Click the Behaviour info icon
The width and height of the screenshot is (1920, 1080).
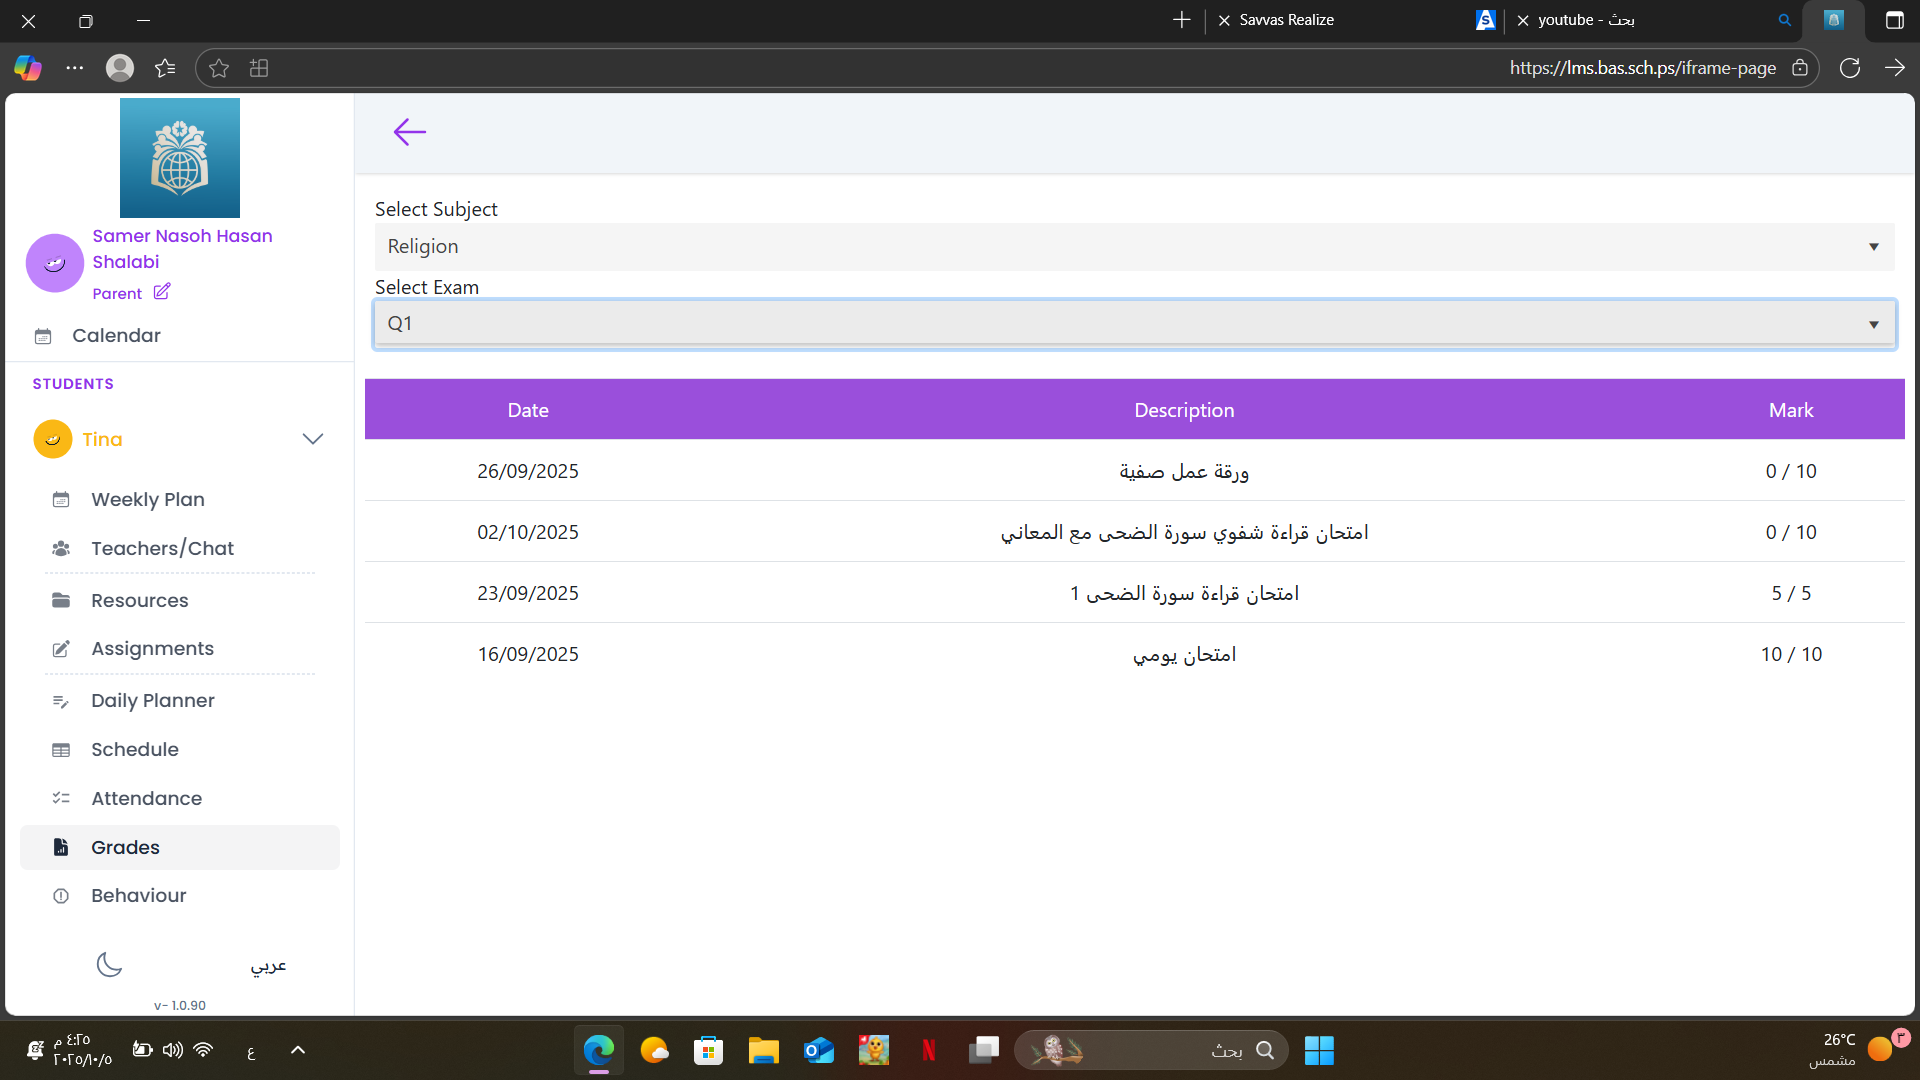point(61,896)
